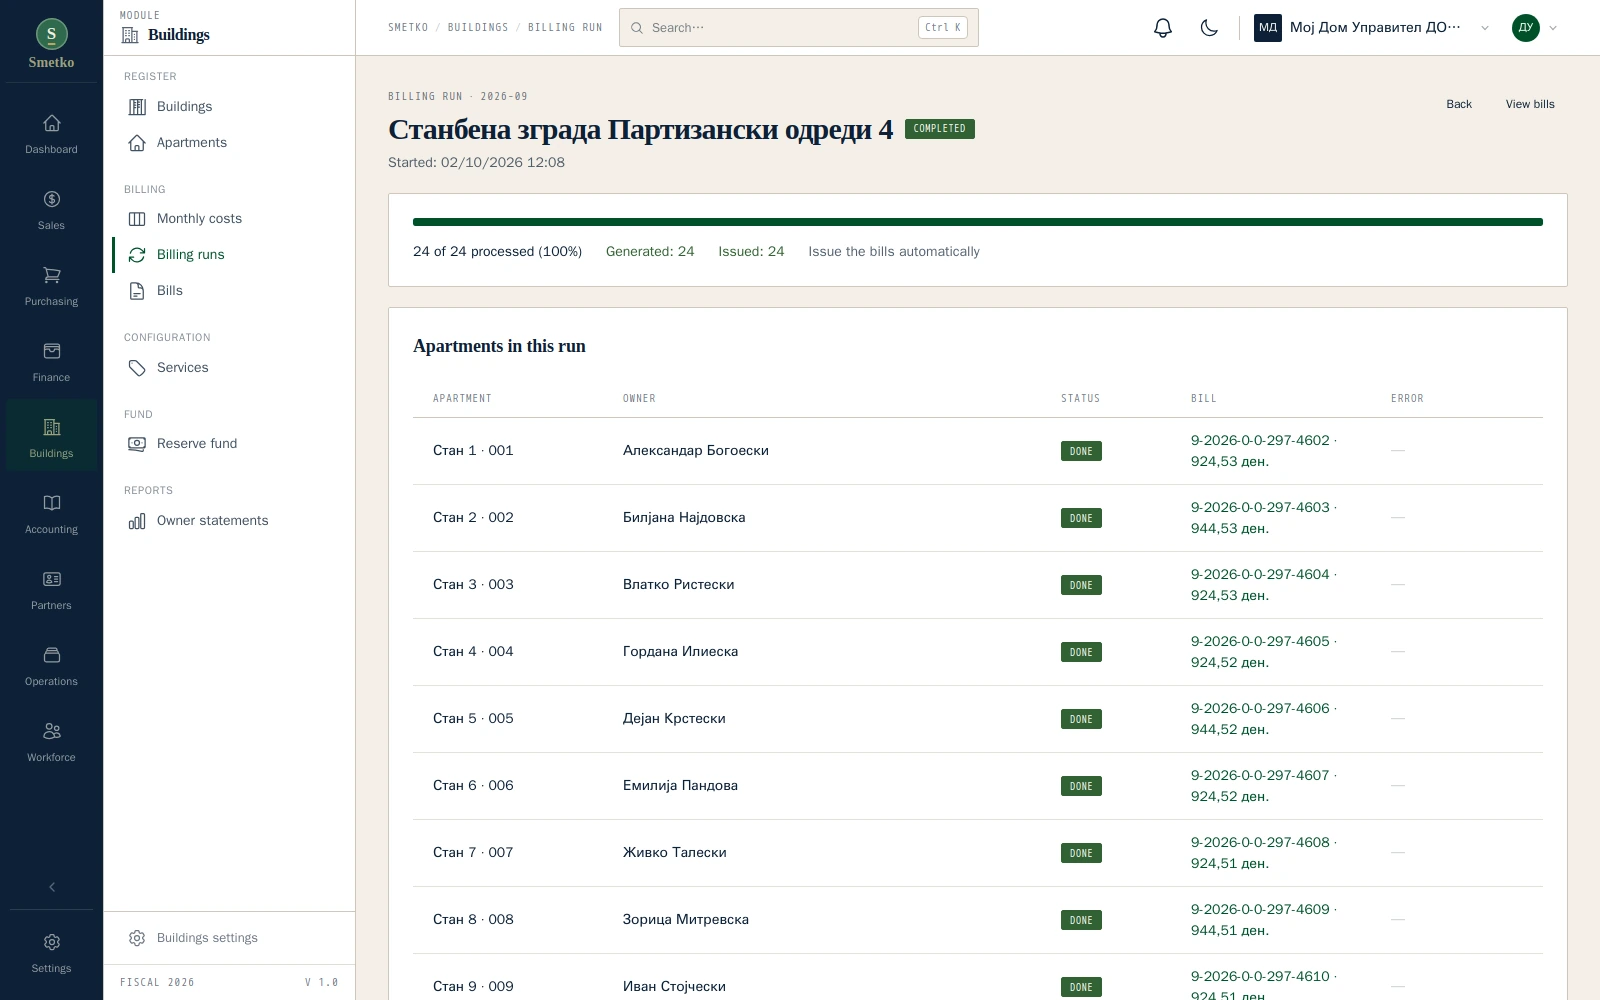
Task: Click the billing run progress bar
Action: click(978, 222)
